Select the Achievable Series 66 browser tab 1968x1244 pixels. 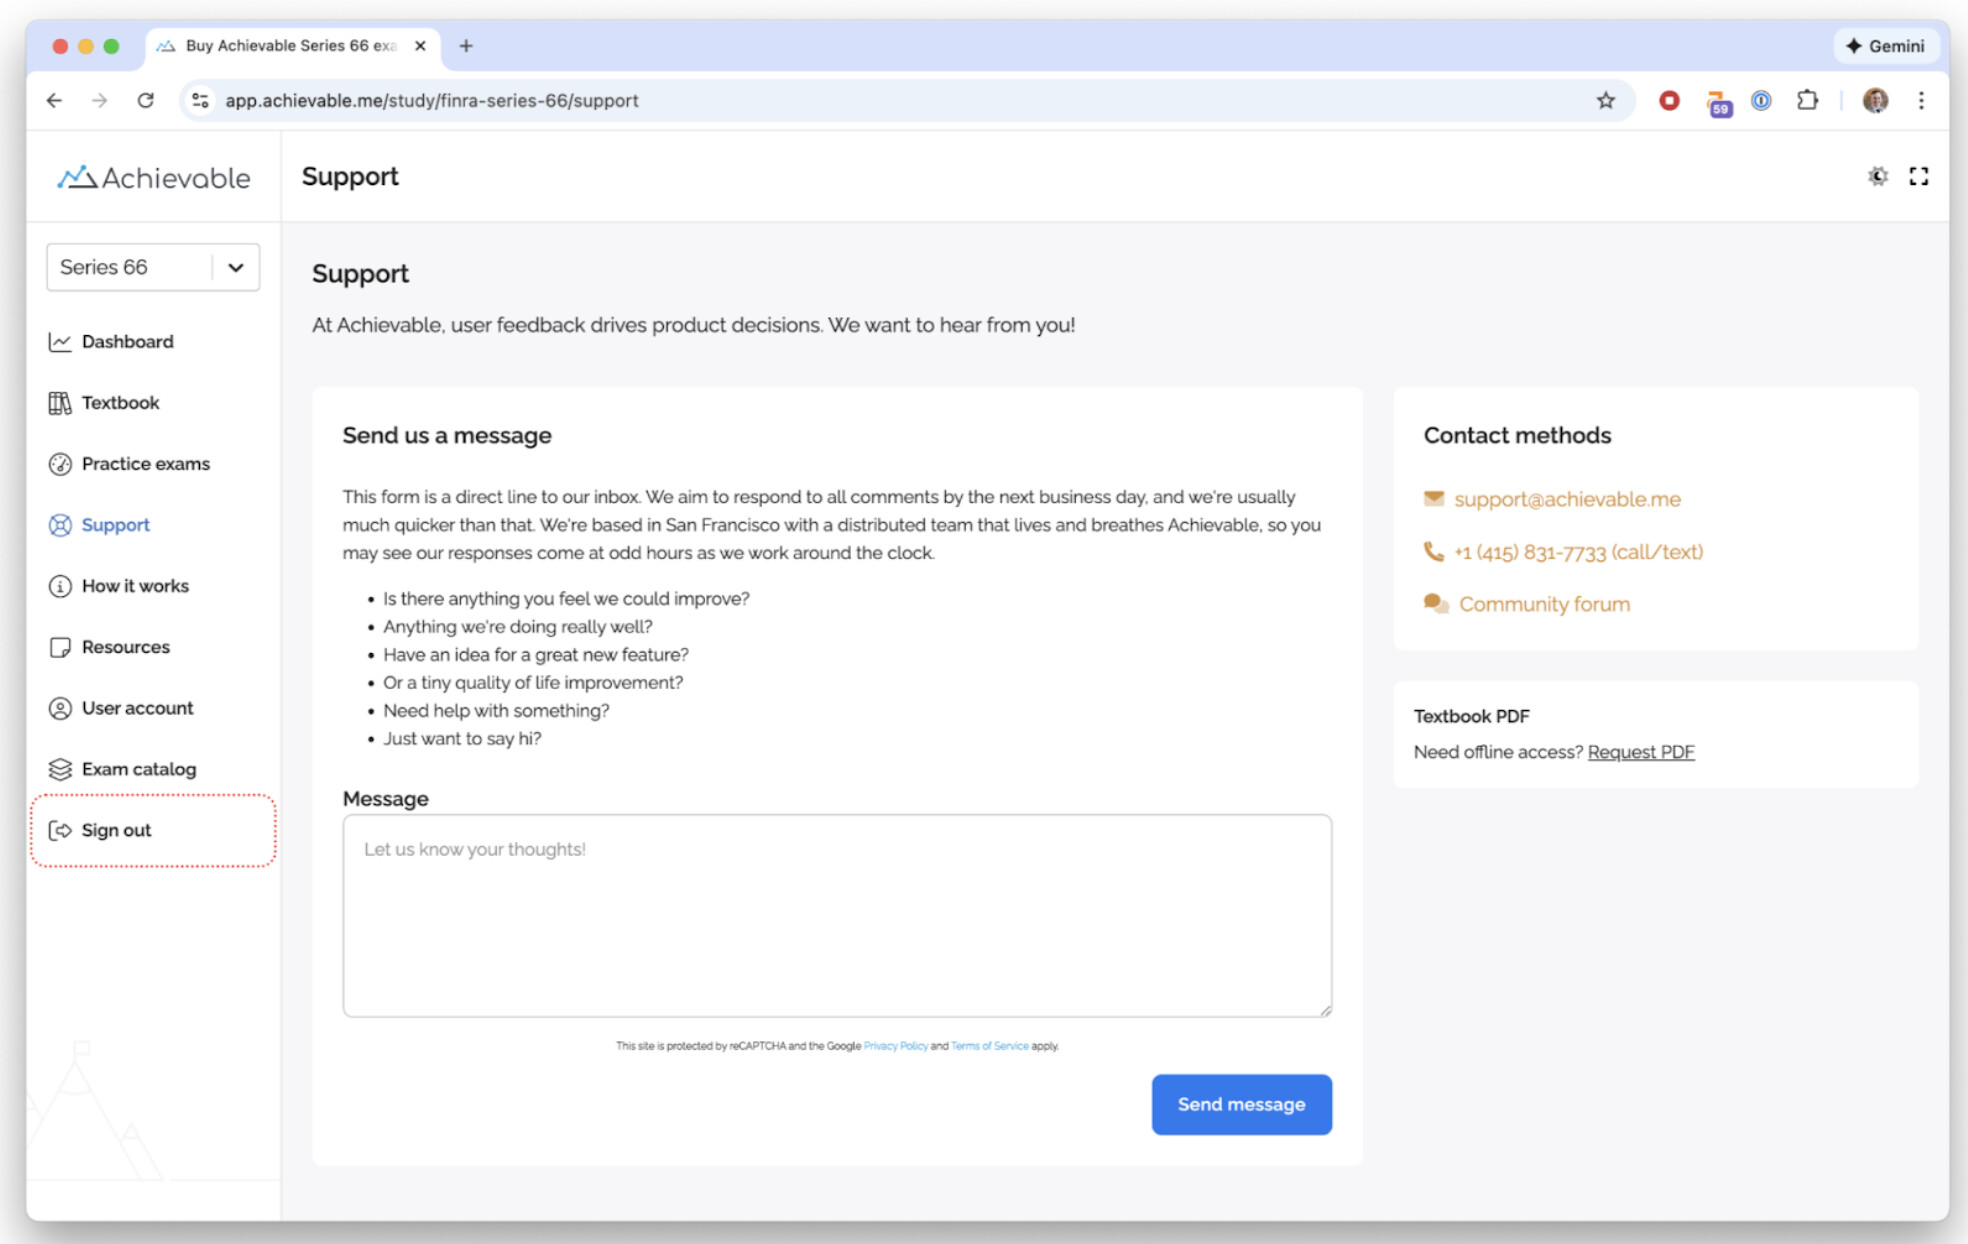290,46
